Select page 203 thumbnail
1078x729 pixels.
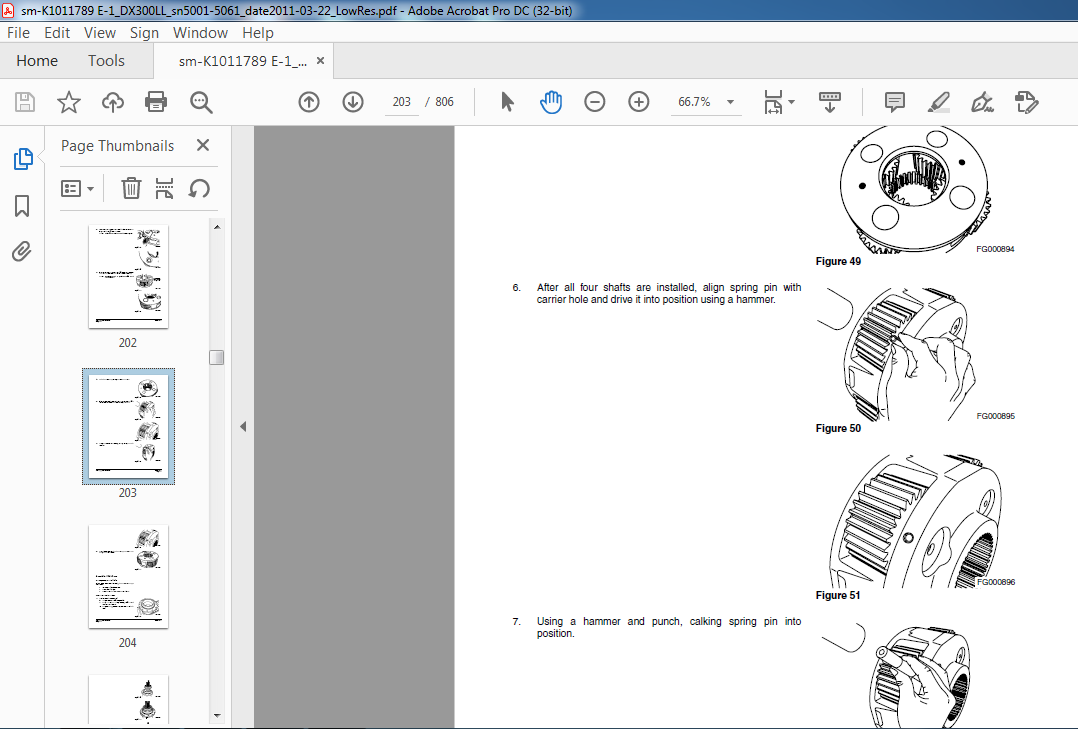pyautogui.click(x=128, y=426)
